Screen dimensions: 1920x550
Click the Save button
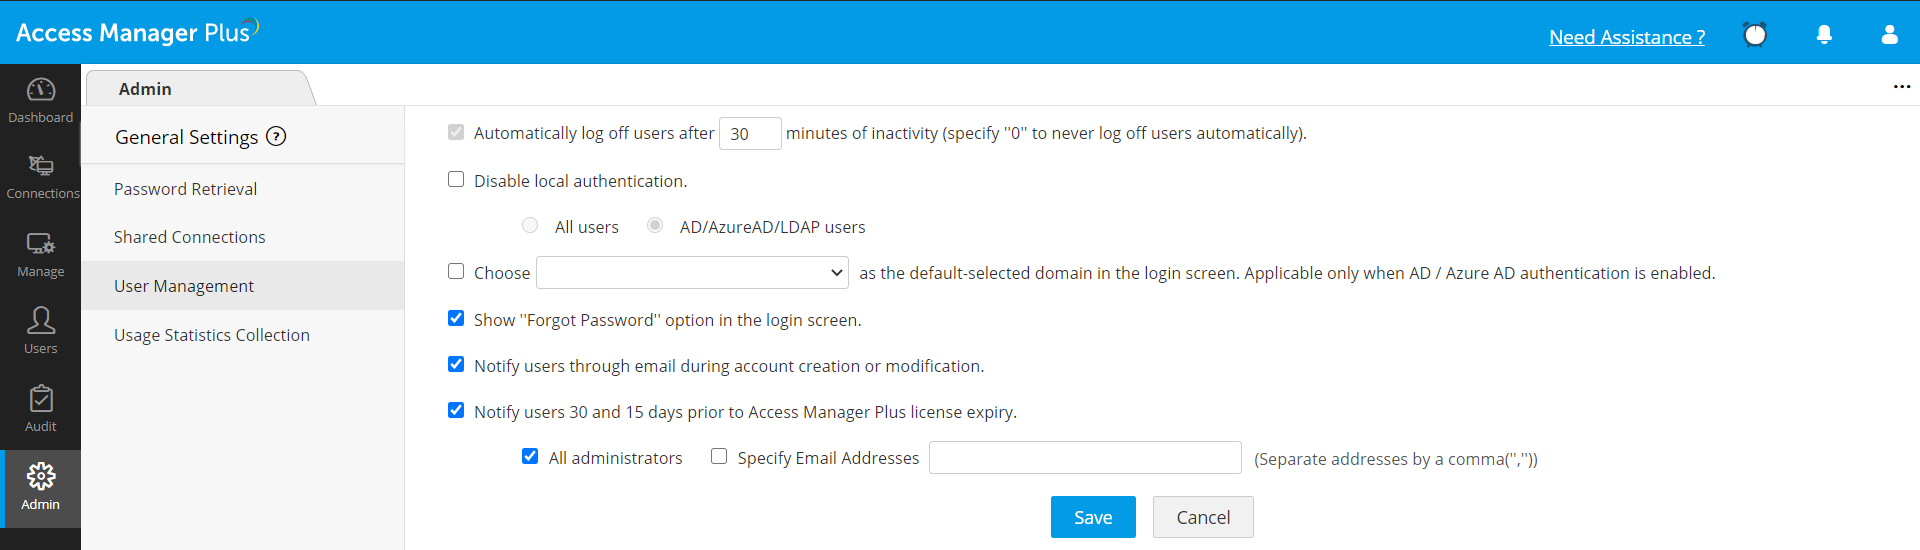point(1093,517)
